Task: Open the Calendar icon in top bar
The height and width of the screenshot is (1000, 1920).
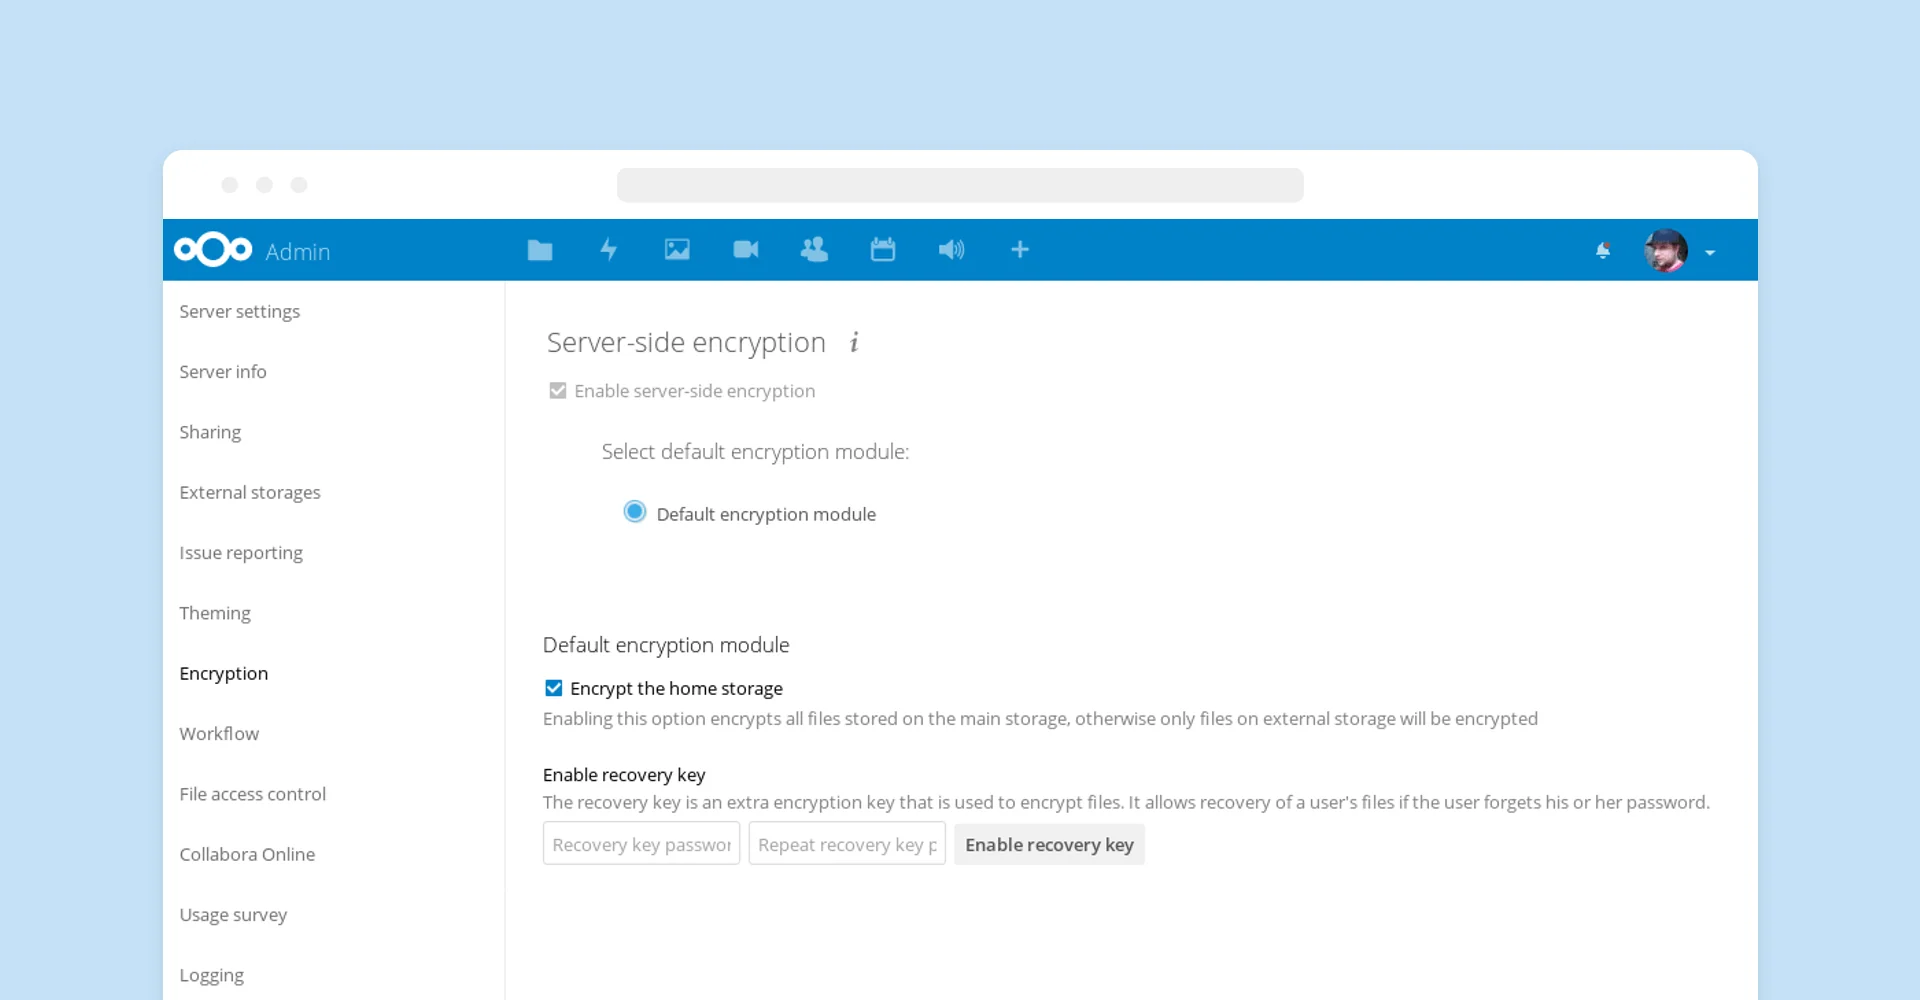Action: pyautogui.click(x=883, y=250)
